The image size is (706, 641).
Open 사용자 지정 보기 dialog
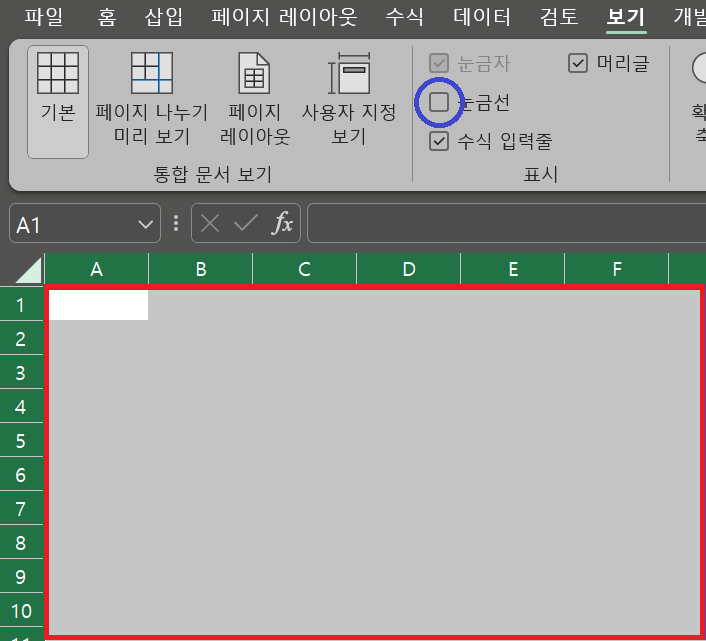click(x=348, y=99)
